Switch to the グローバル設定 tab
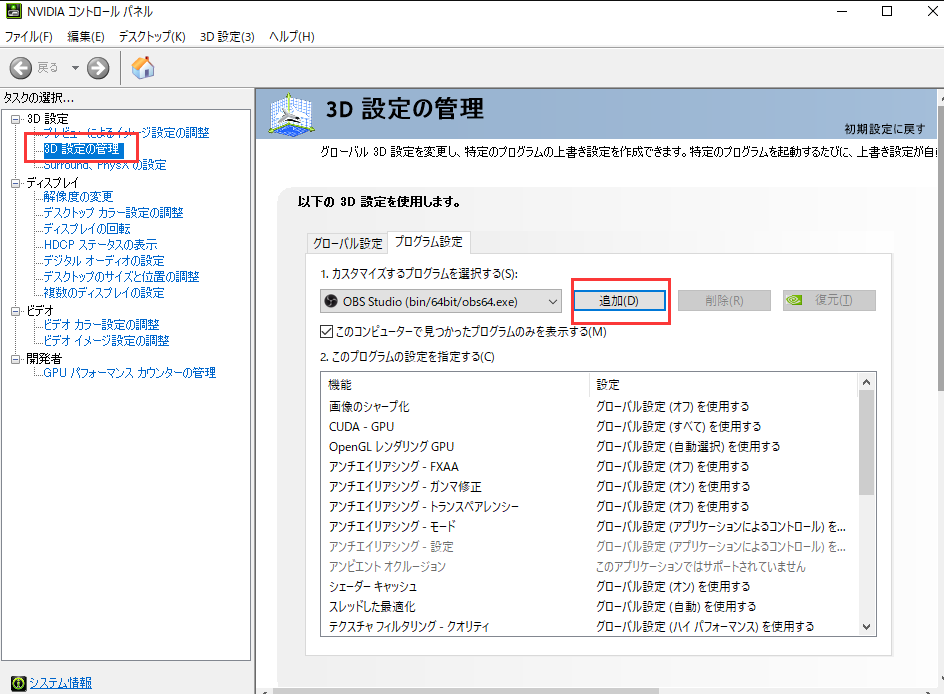944x694 pixels. 347,243
